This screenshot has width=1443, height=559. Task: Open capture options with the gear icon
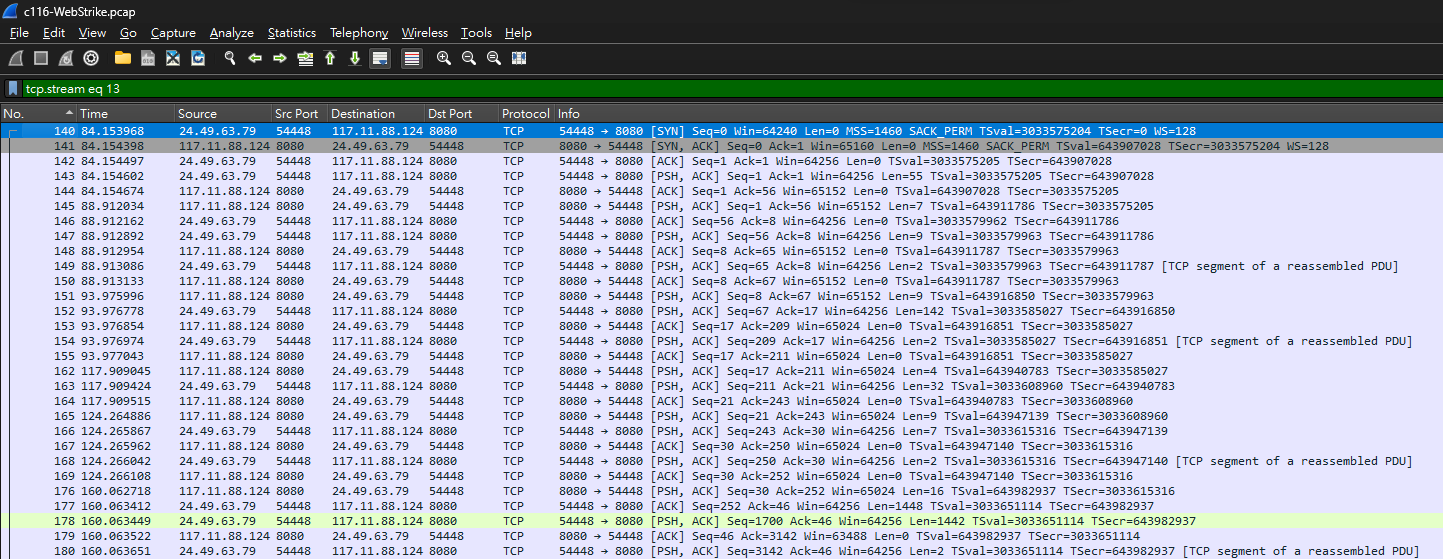[91, 59]
